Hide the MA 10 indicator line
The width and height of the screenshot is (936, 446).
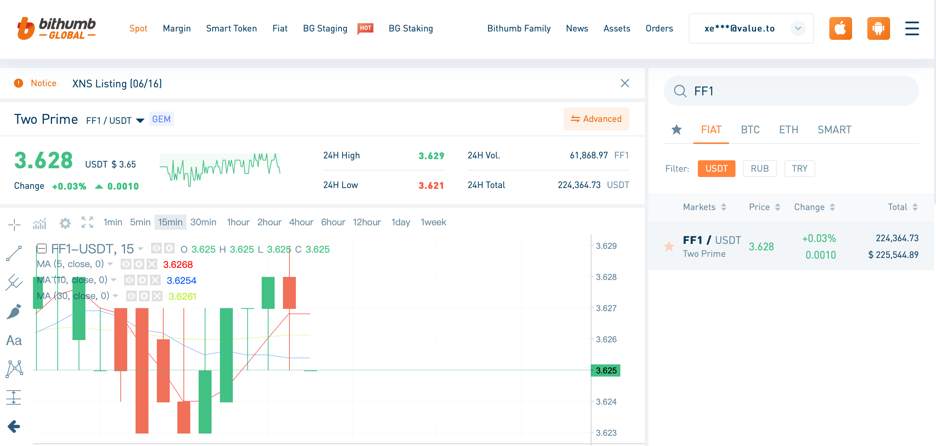pos(129,280)
